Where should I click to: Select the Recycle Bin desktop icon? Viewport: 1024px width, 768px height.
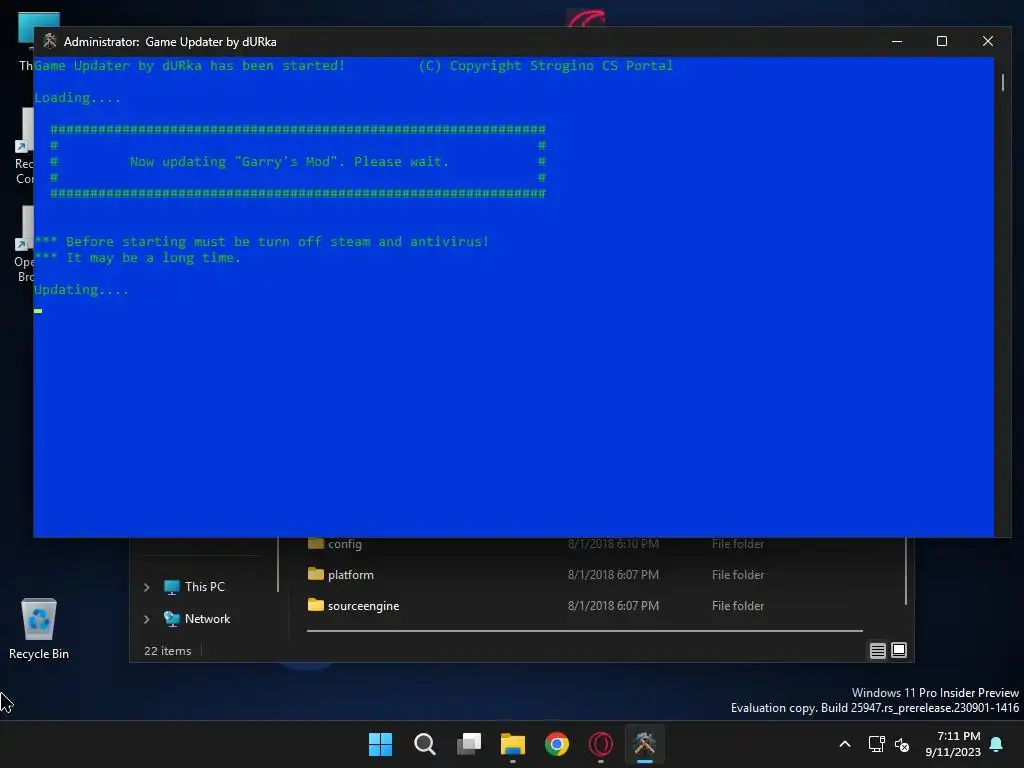(x=39, y=629)
